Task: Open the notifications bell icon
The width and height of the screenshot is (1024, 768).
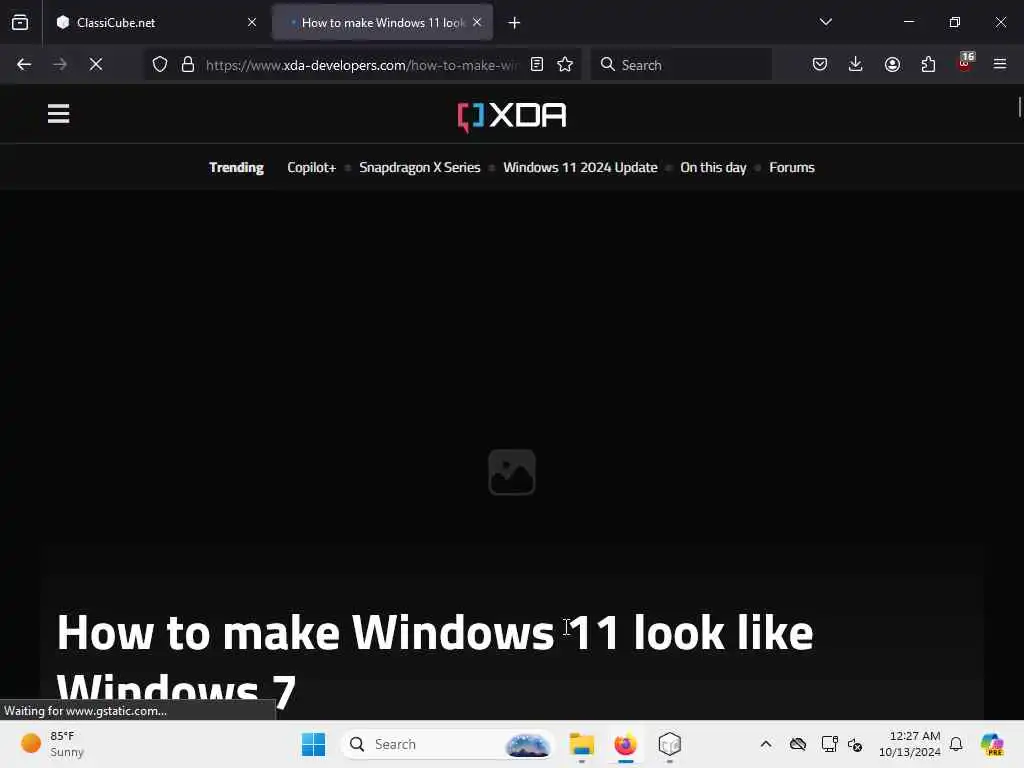Action: click(x=956, y=744)
